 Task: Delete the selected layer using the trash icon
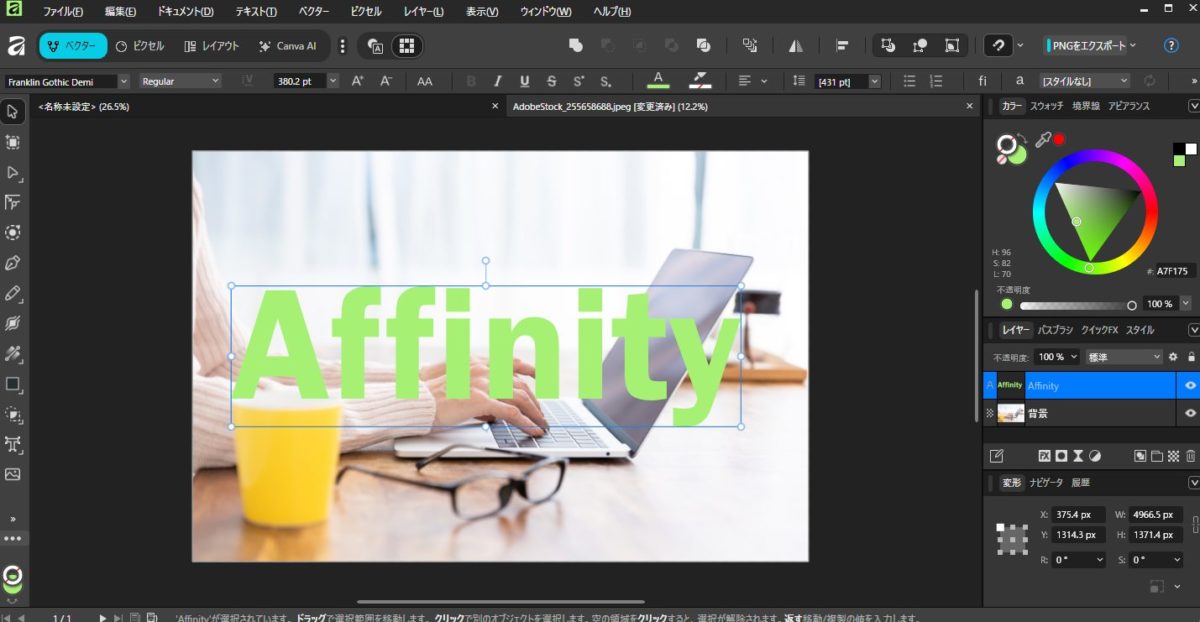pyautogui.click(x=1189, y=455)
